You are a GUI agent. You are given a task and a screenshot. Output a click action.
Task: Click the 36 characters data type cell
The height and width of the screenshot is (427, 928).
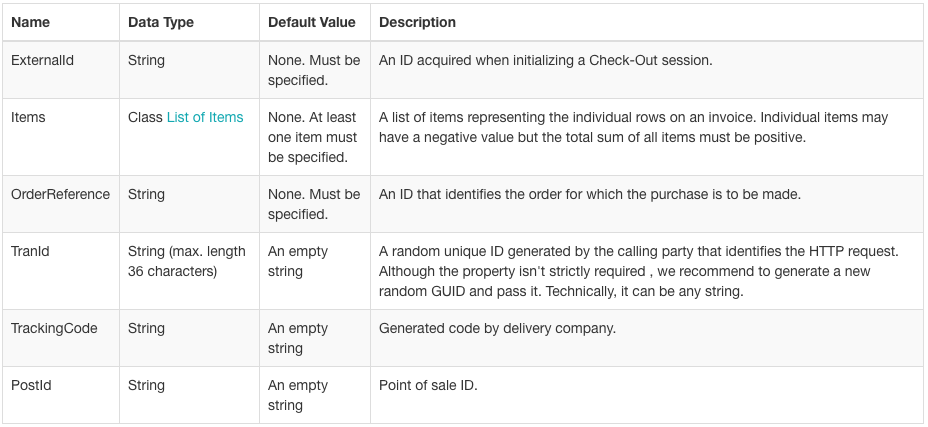[186, 261]
